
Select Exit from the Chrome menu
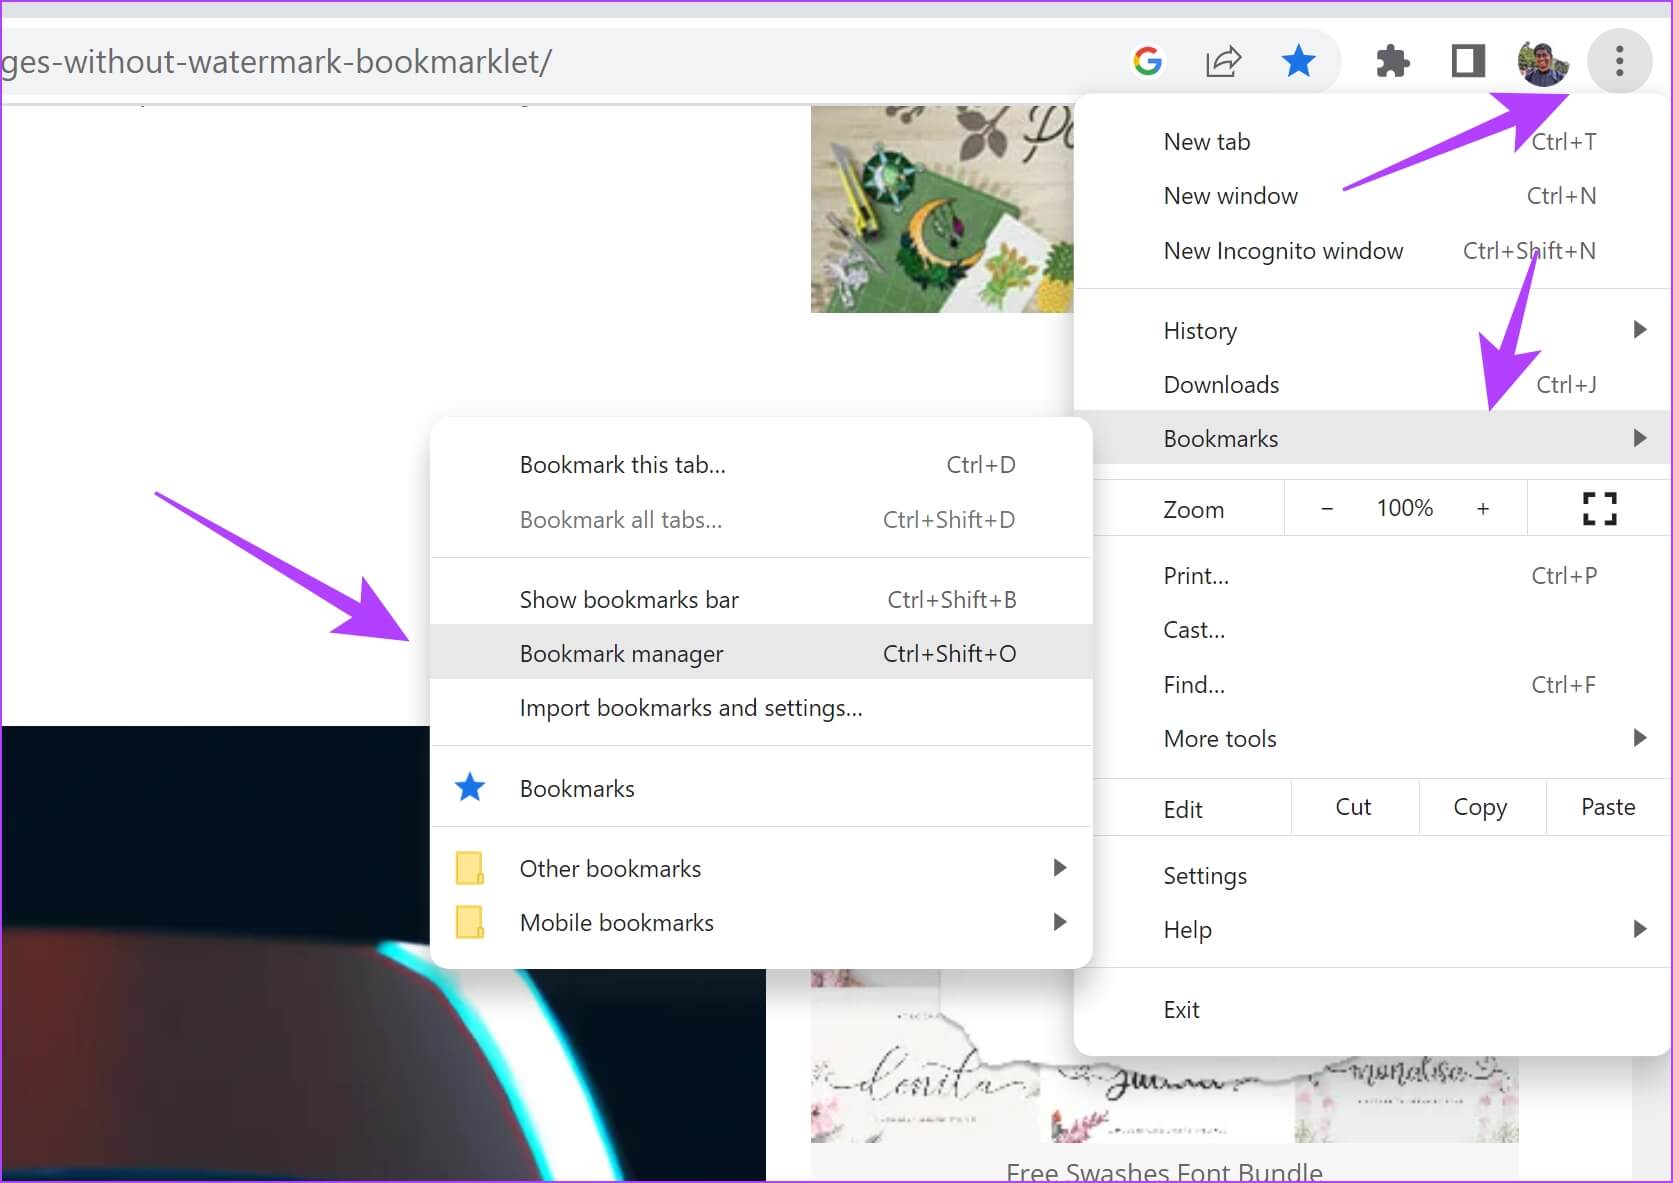pyautogui.click(x=1372, y=1010)
